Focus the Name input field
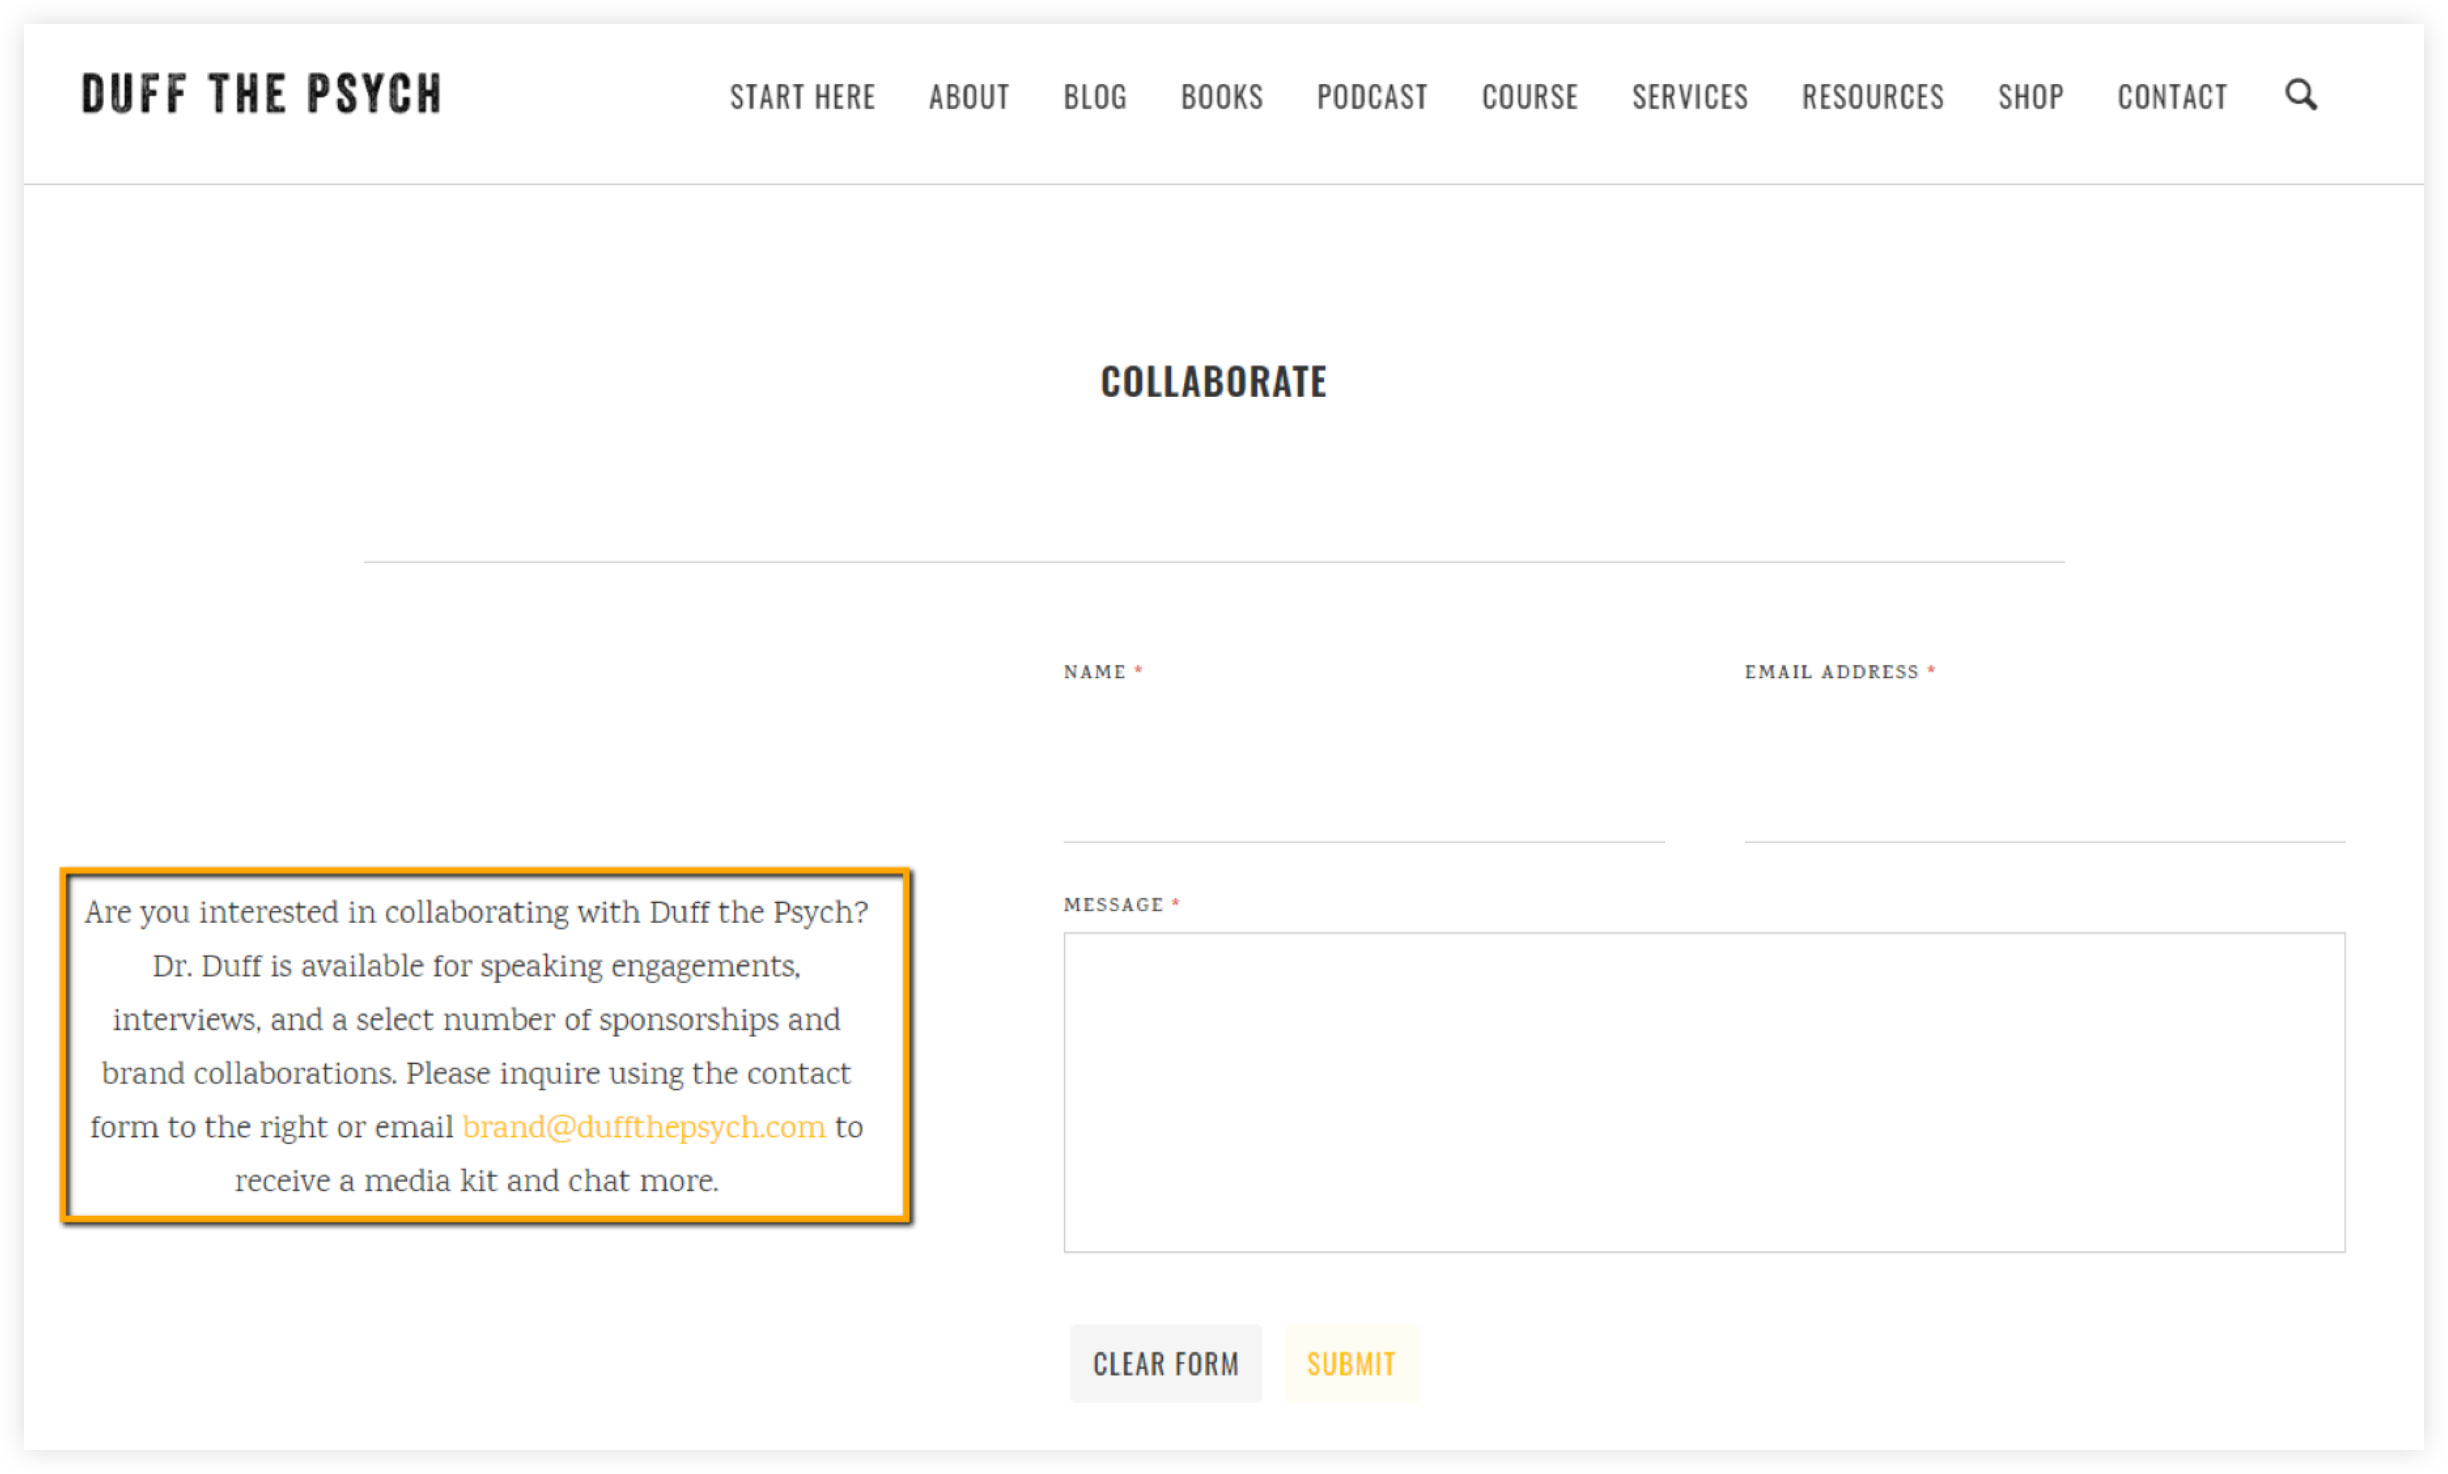 click(x=1364, y=770)
